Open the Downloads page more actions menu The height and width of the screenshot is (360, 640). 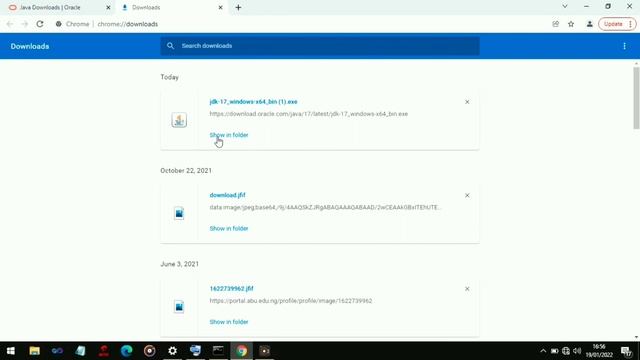click(x=624, y=46)
